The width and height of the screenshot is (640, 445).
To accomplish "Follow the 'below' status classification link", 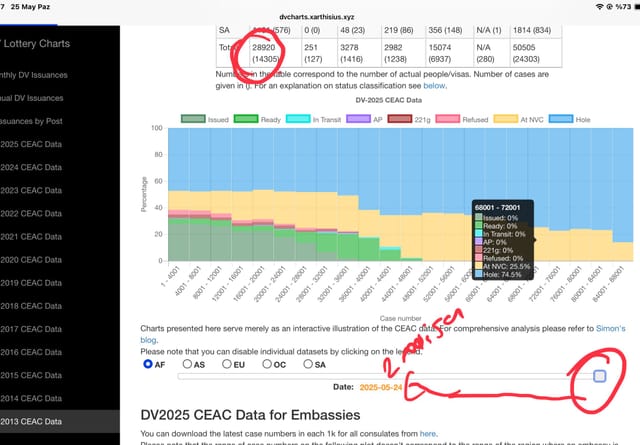I will click(434, 86).
